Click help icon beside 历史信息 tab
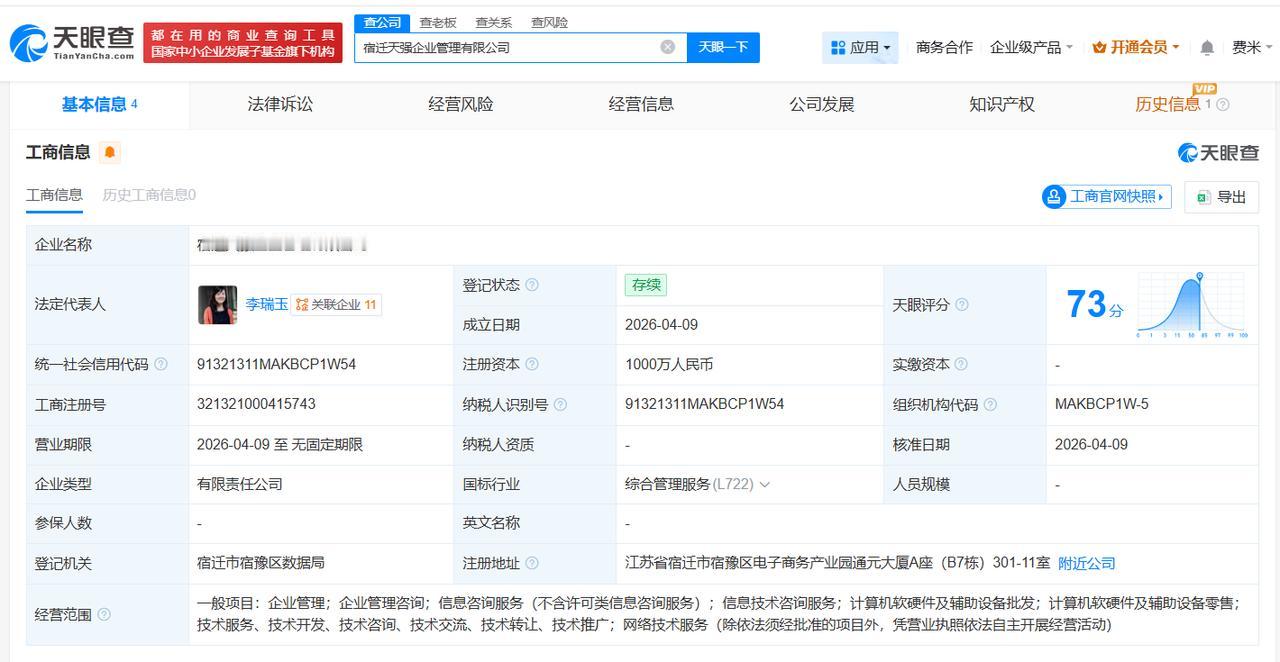Screen dimensions: 1280x662 tap(1222, 105)
